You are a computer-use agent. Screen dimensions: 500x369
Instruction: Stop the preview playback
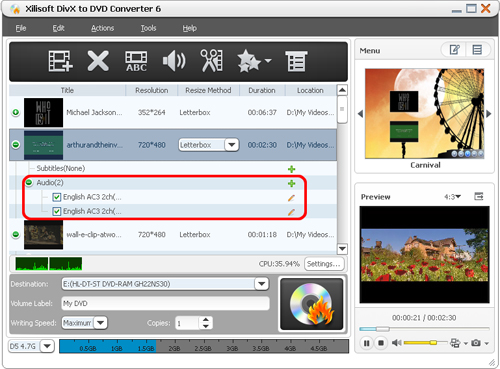pyautogui.click(x=381, y=343)
